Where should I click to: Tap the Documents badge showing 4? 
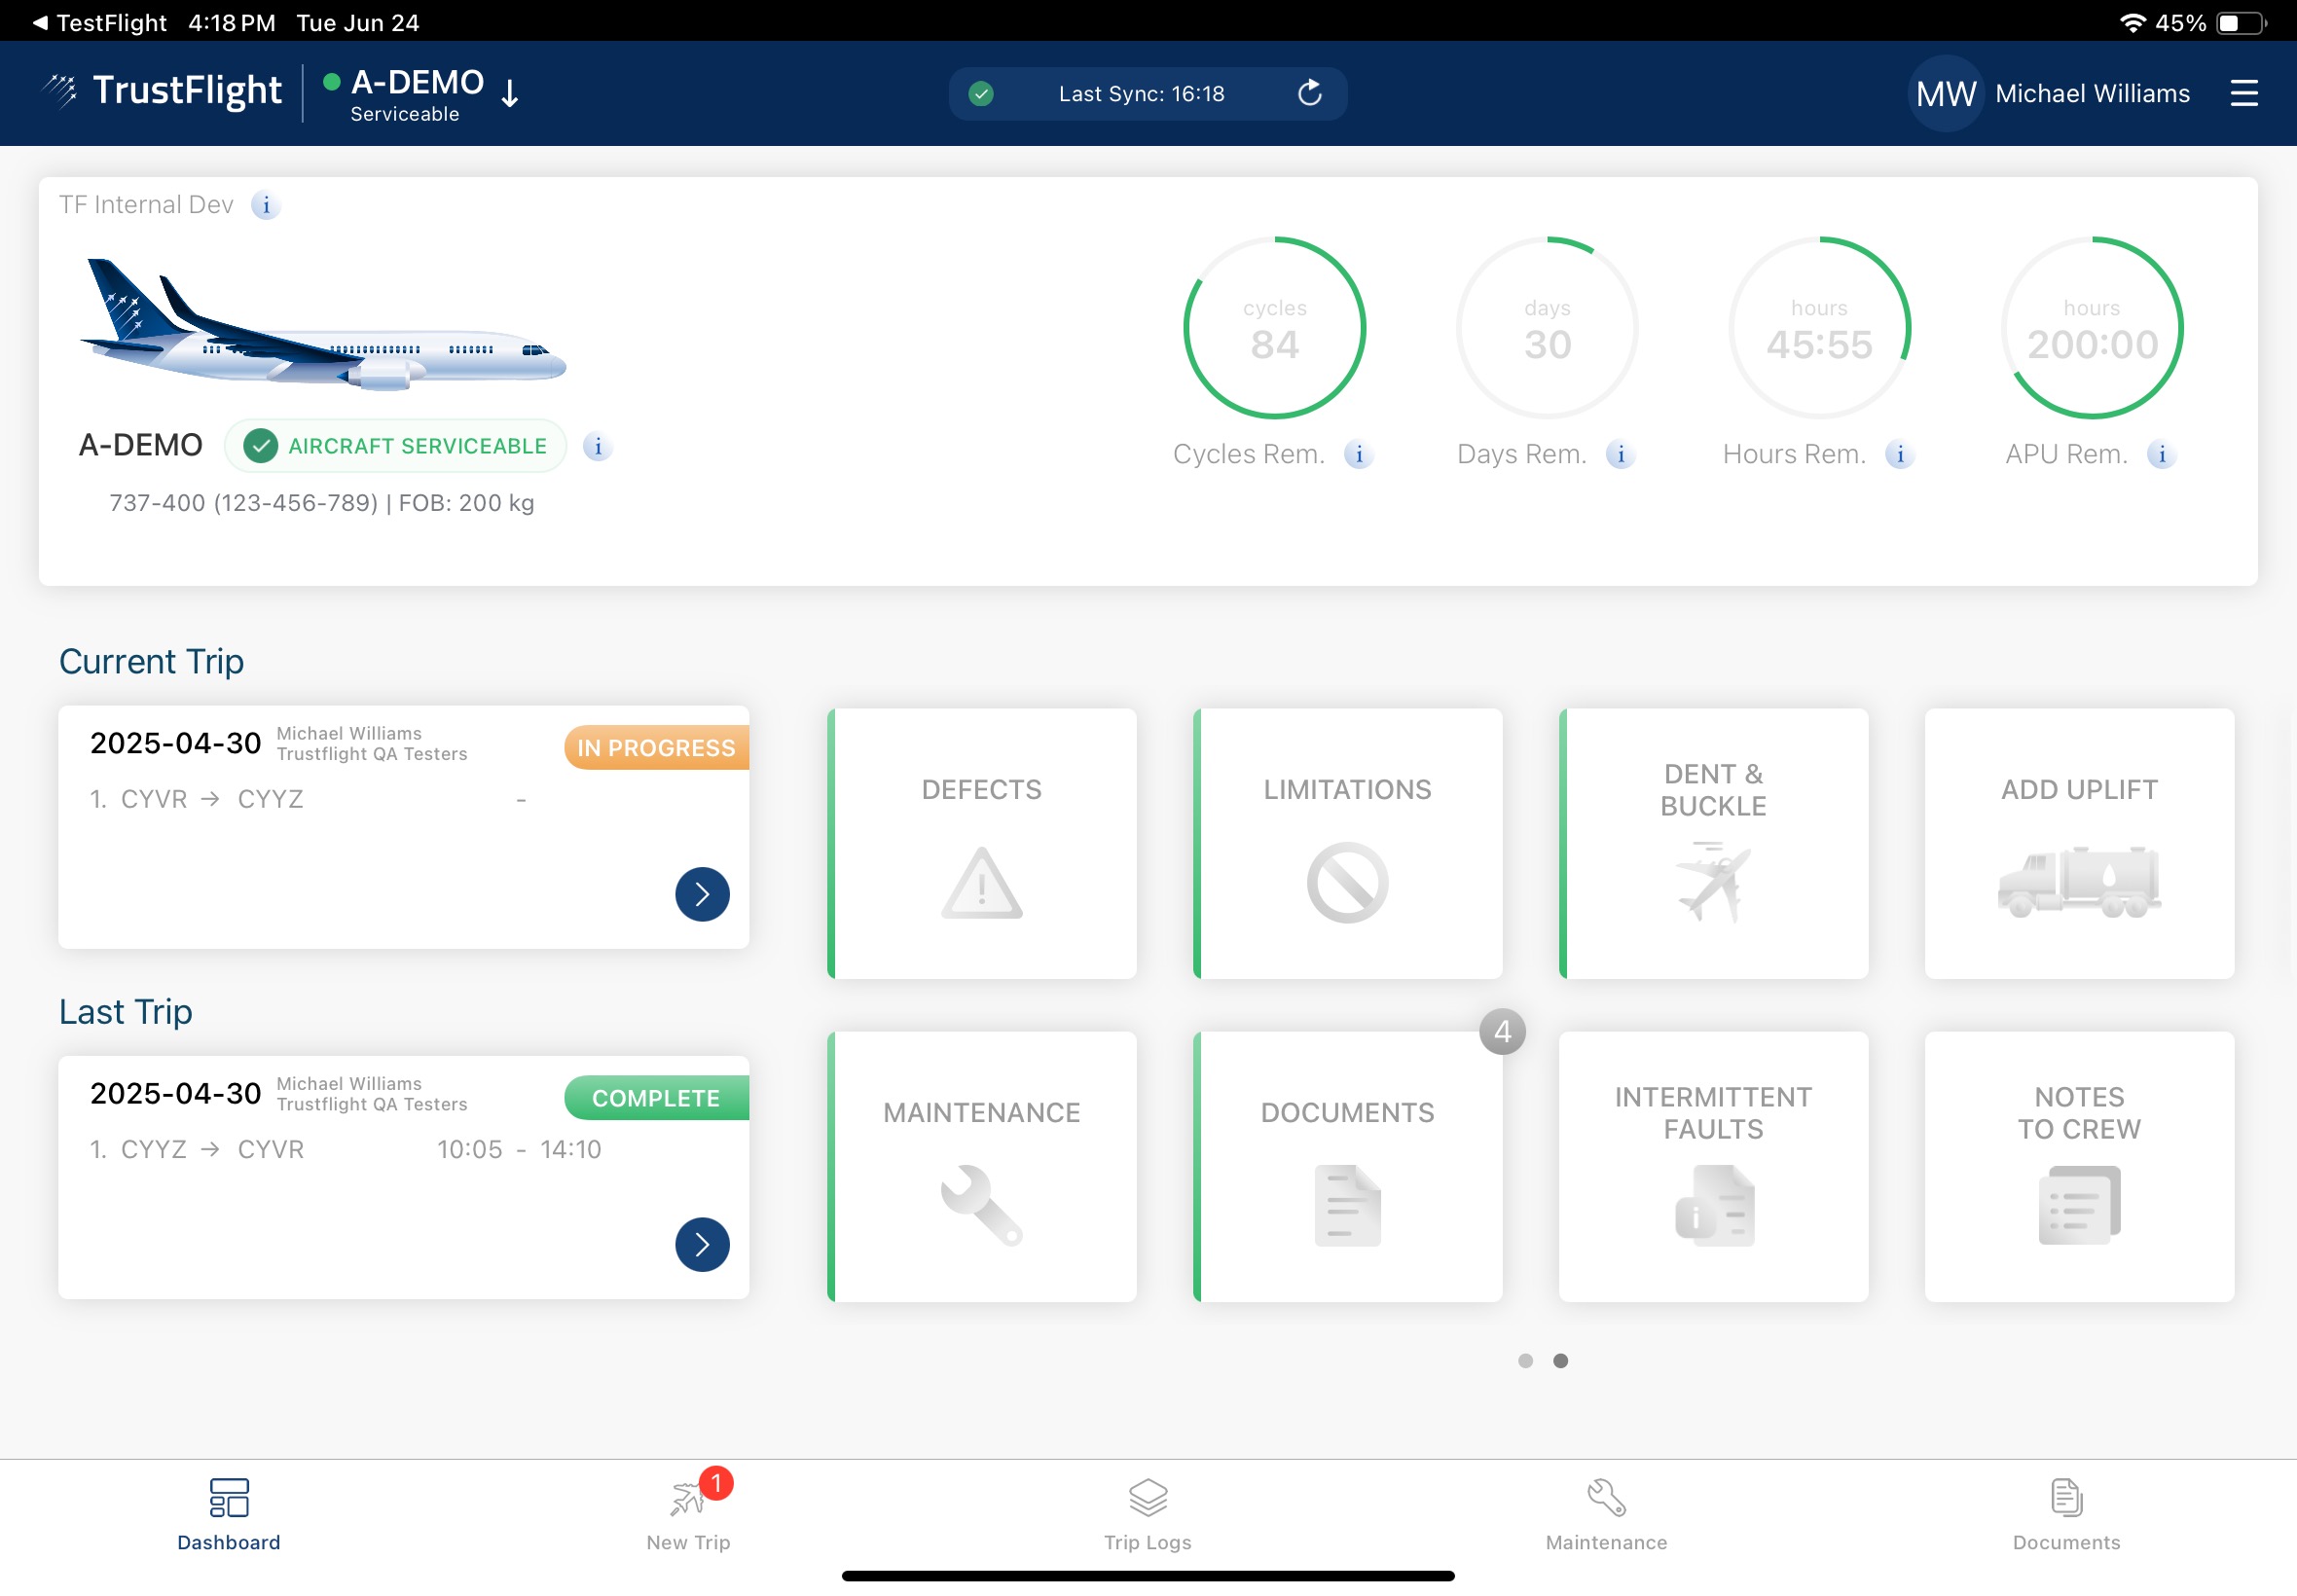coord(1502,1031)
